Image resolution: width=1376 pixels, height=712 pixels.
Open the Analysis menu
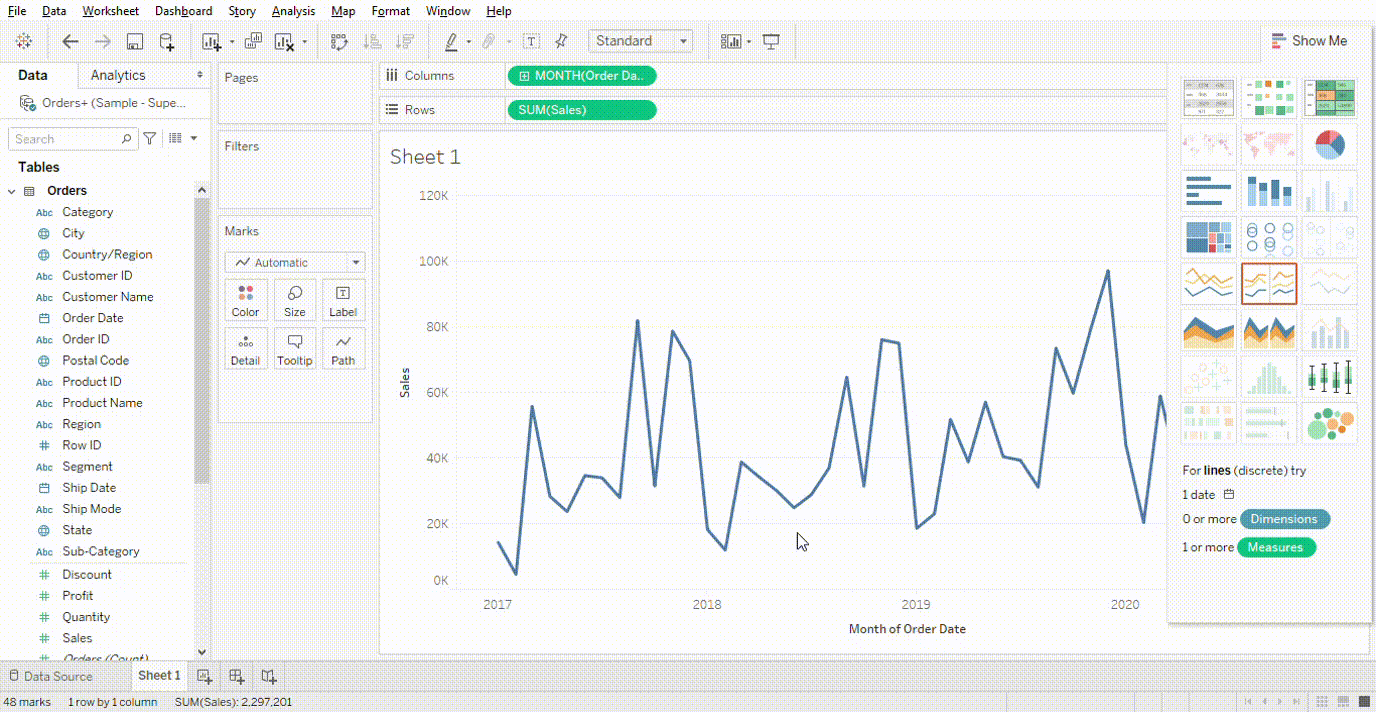click(x=293, y=11)
